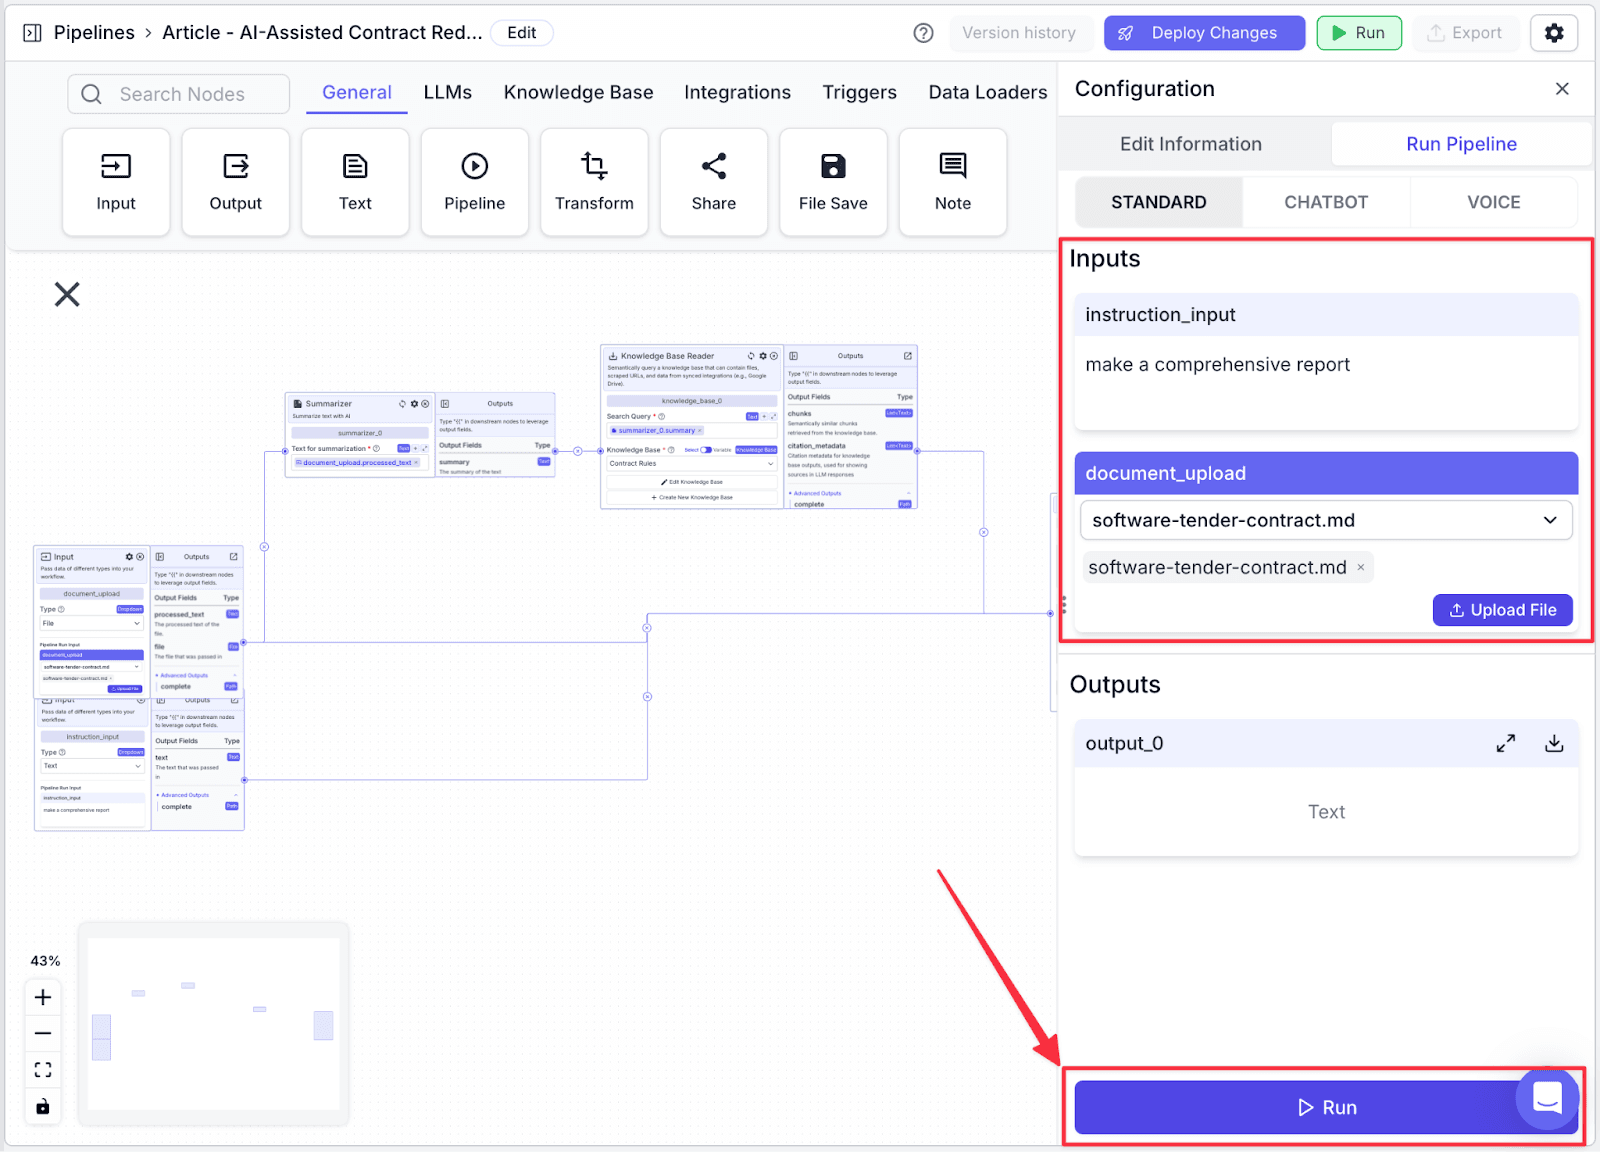Open the Integrations tab

click(737, 92)
